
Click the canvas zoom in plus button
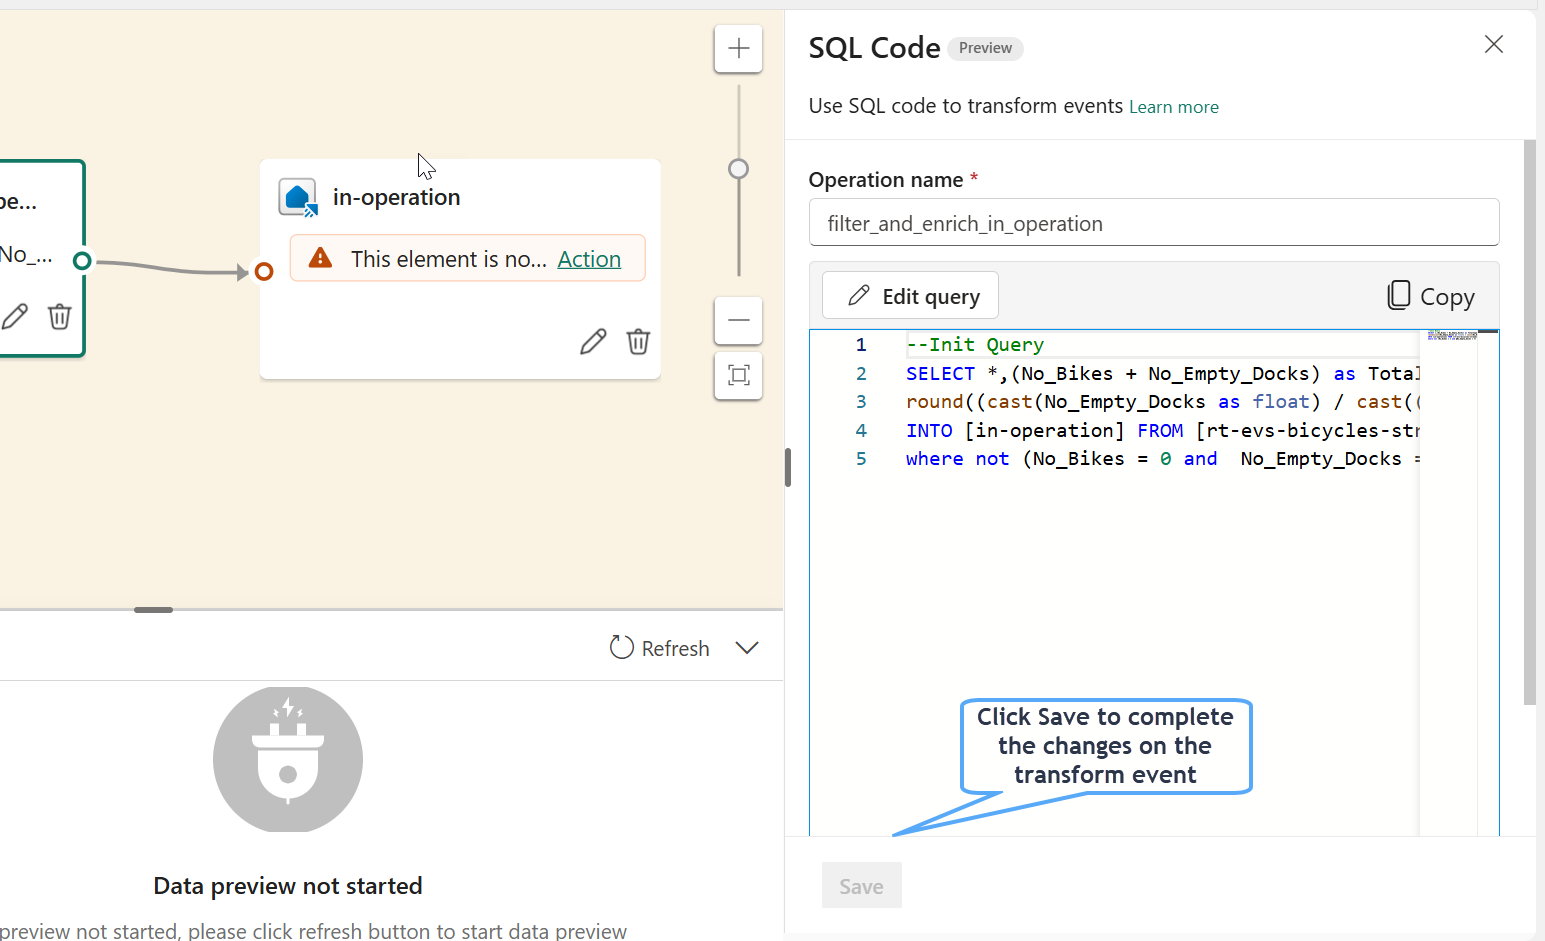(x=738, y=49)
